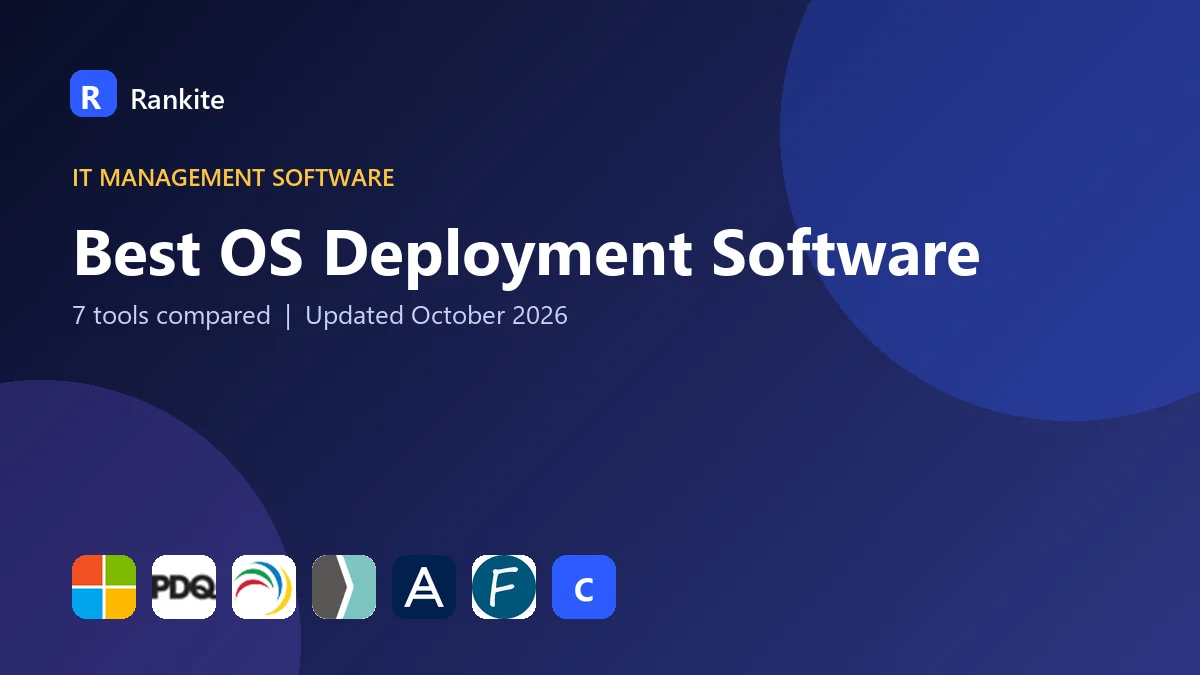This screenshot has height=675, width=1200.
Task: Select the IT MANAGEMENT SOFTWARE category label
Action: [x=233, y=178]
